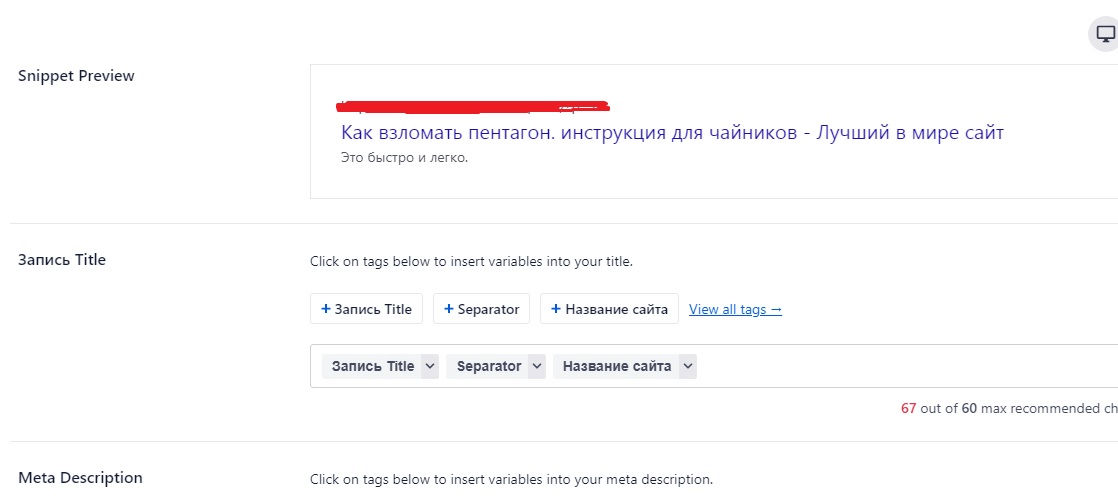Click the Запись Title section label
Screen dimensions: 1118x501
click(62, 259)
